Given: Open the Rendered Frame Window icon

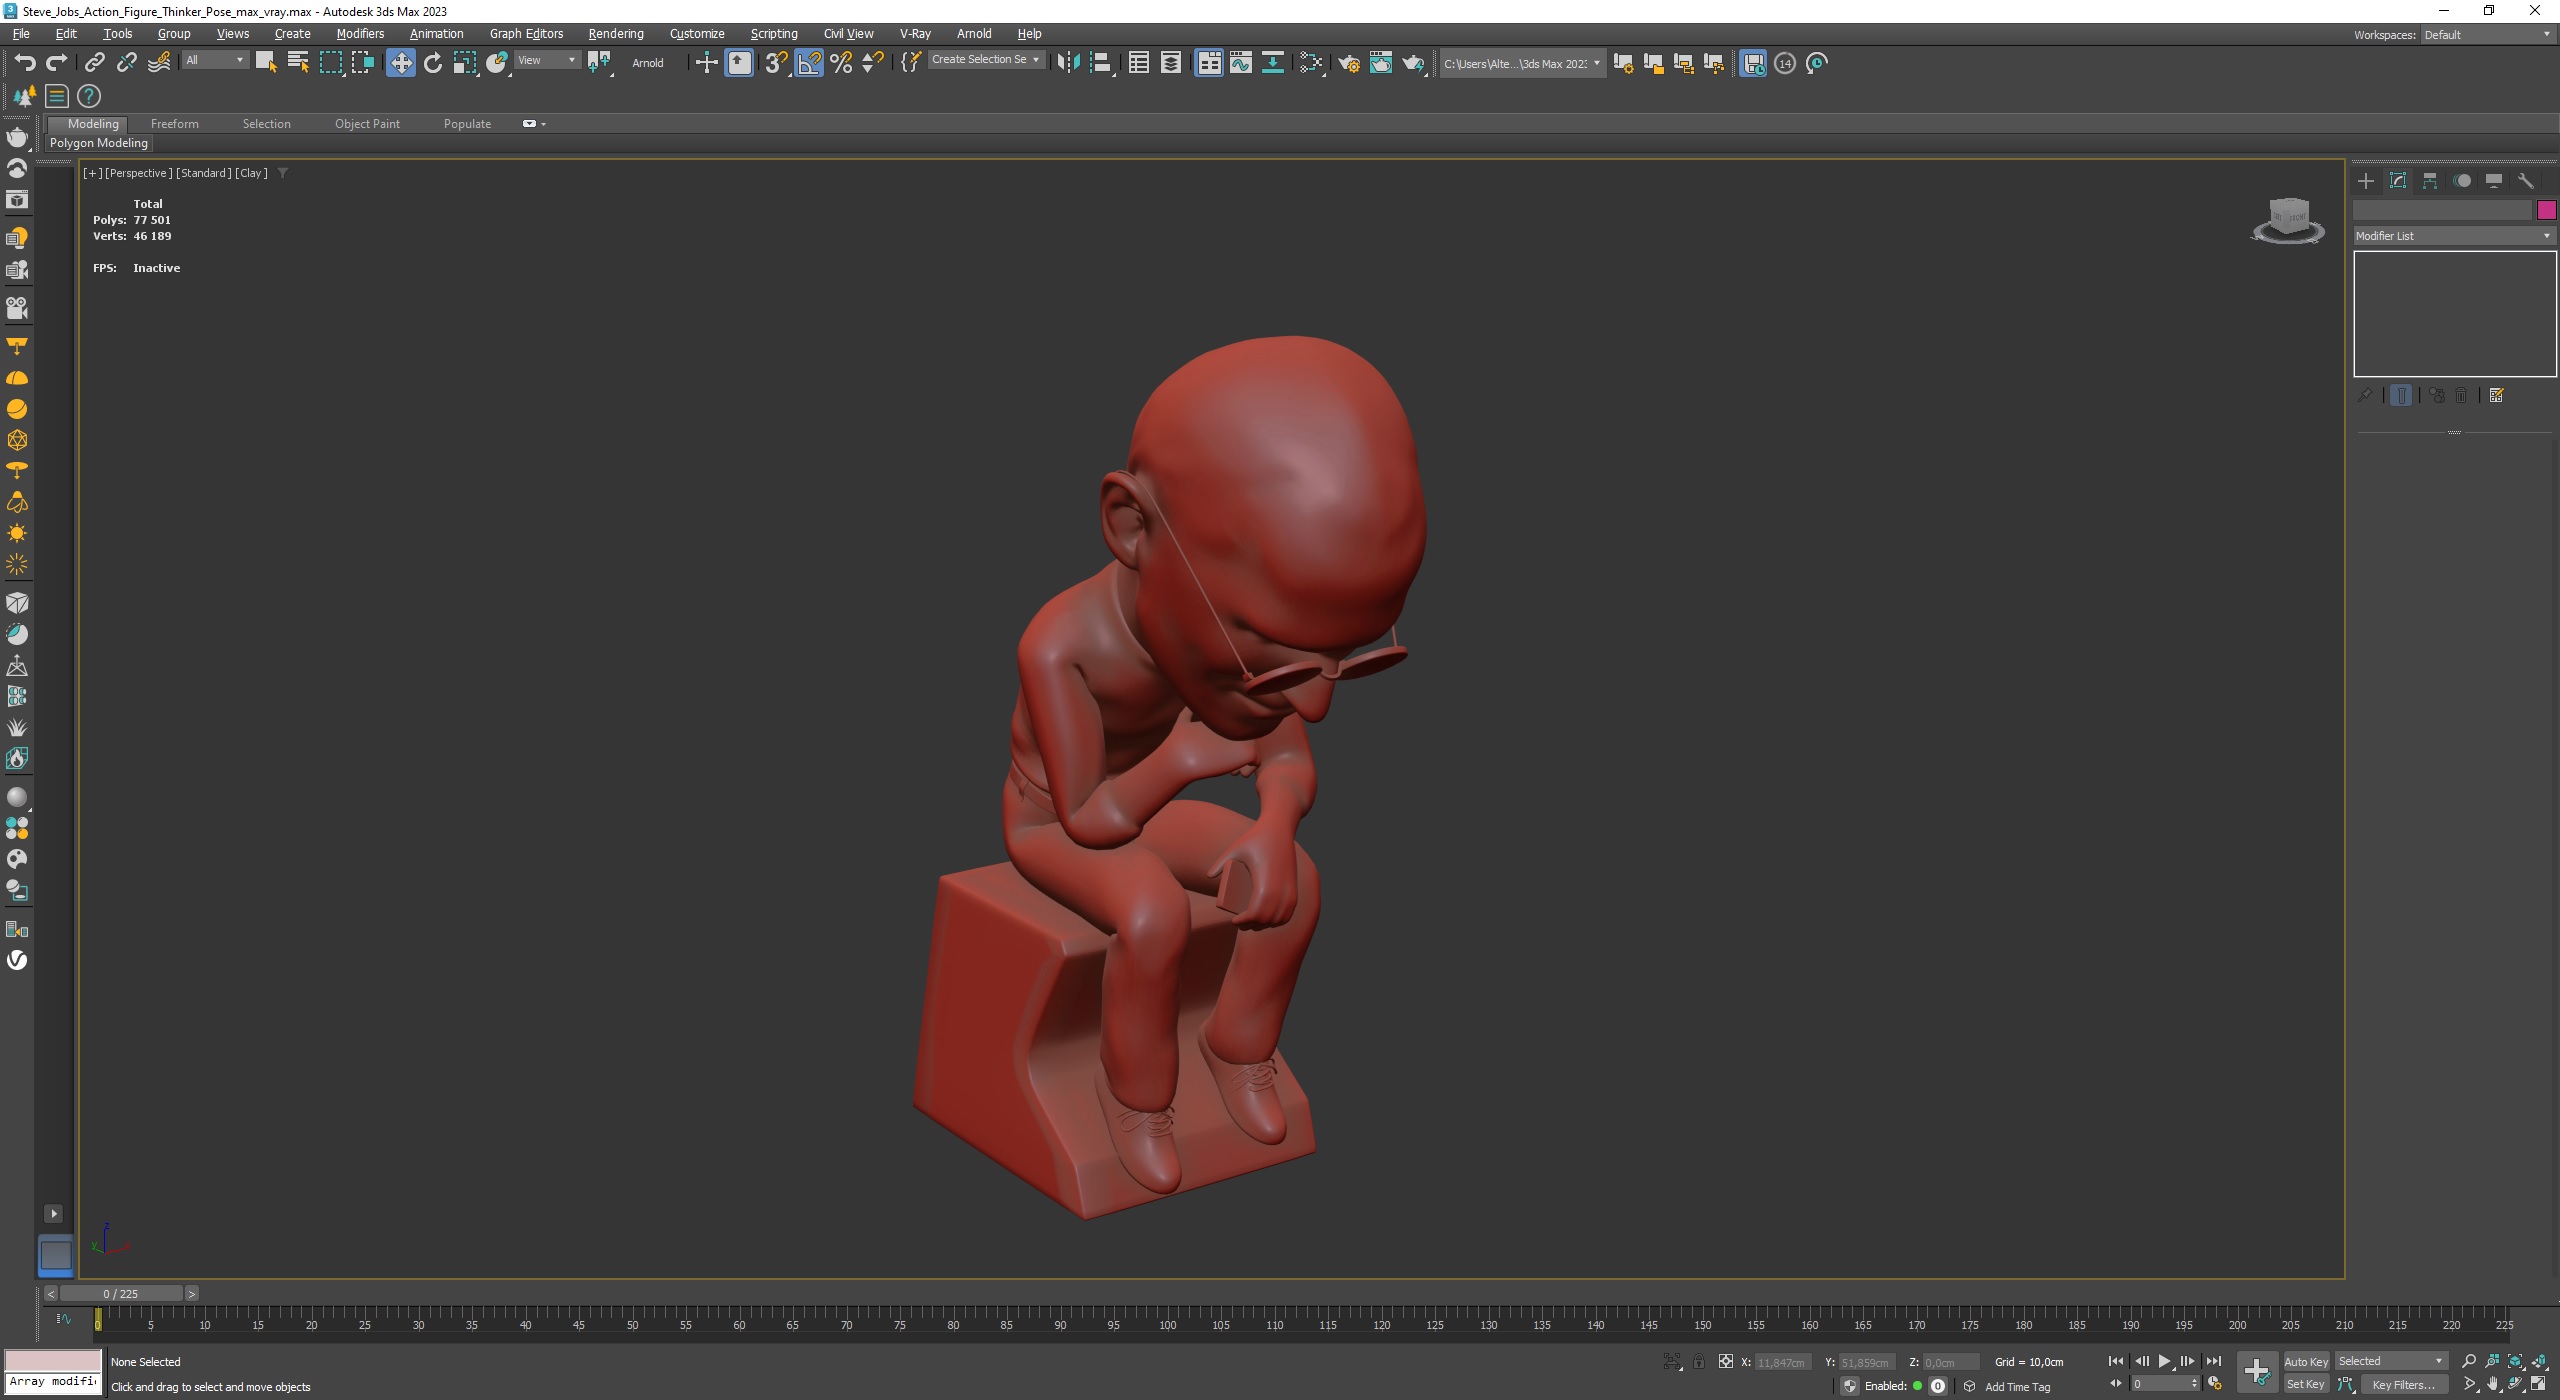Looking at the screenshot, I should [1381, 63].
